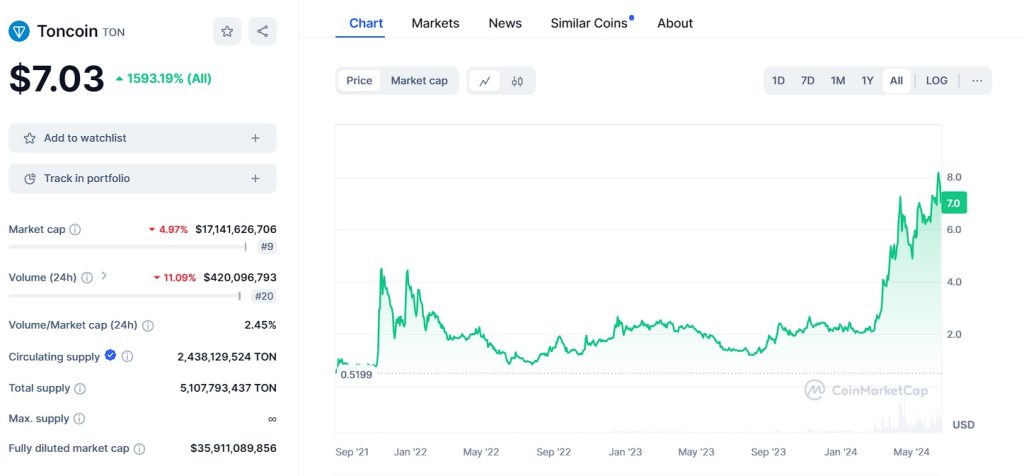This screenshot has height=476, width=1024.
Task: Switch to the Chart tab
Action: [366, 24]
